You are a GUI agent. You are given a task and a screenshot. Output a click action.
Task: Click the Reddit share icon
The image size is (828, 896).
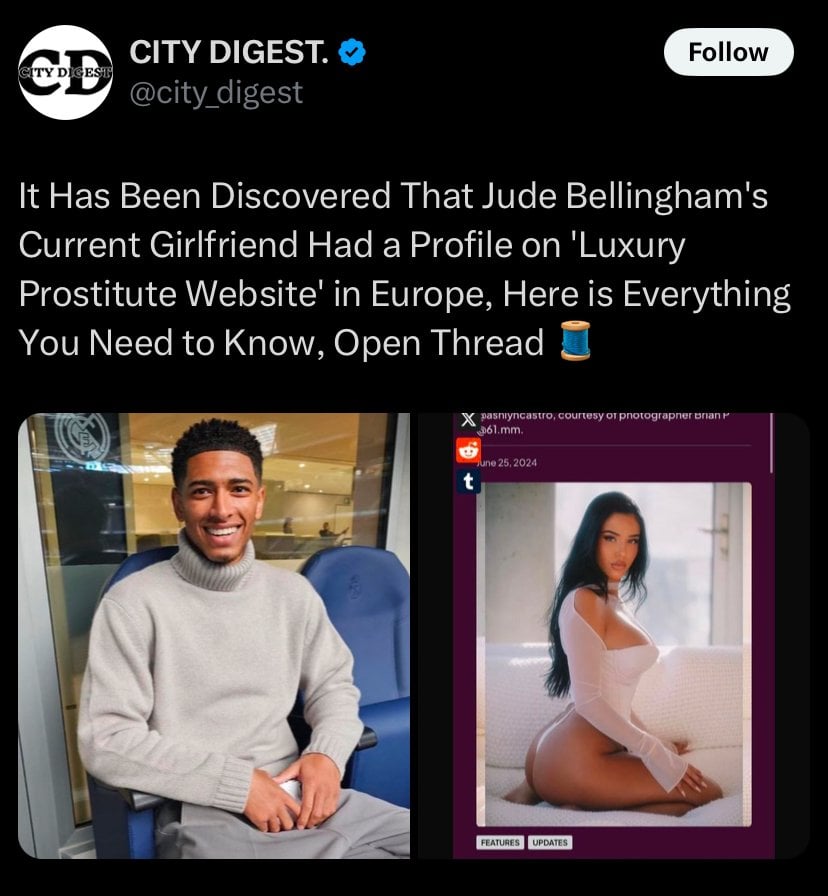(x=468, y=451)
